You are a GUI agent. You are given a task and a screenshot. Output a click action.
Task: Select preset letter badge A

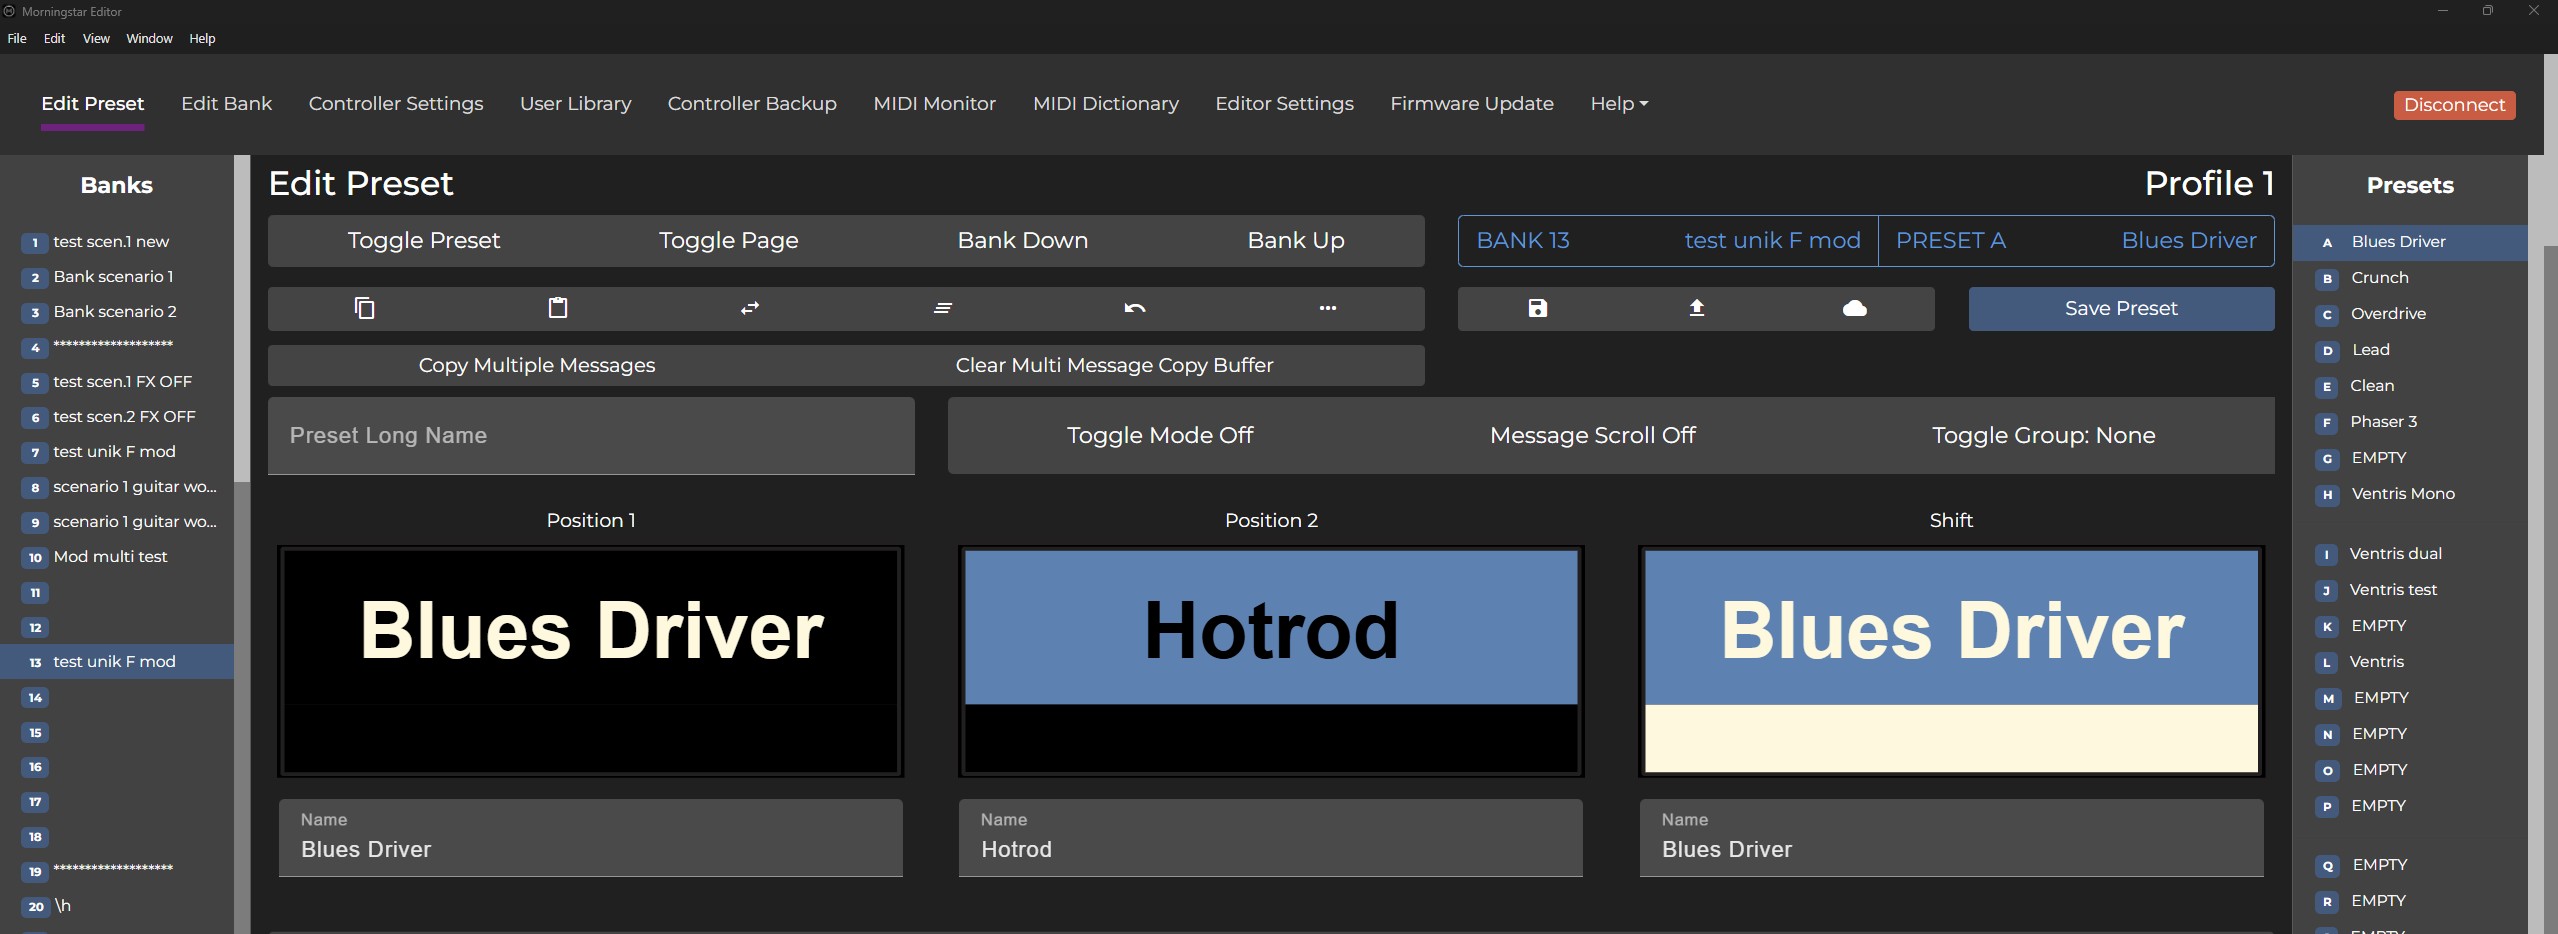tap(2328, 243)
